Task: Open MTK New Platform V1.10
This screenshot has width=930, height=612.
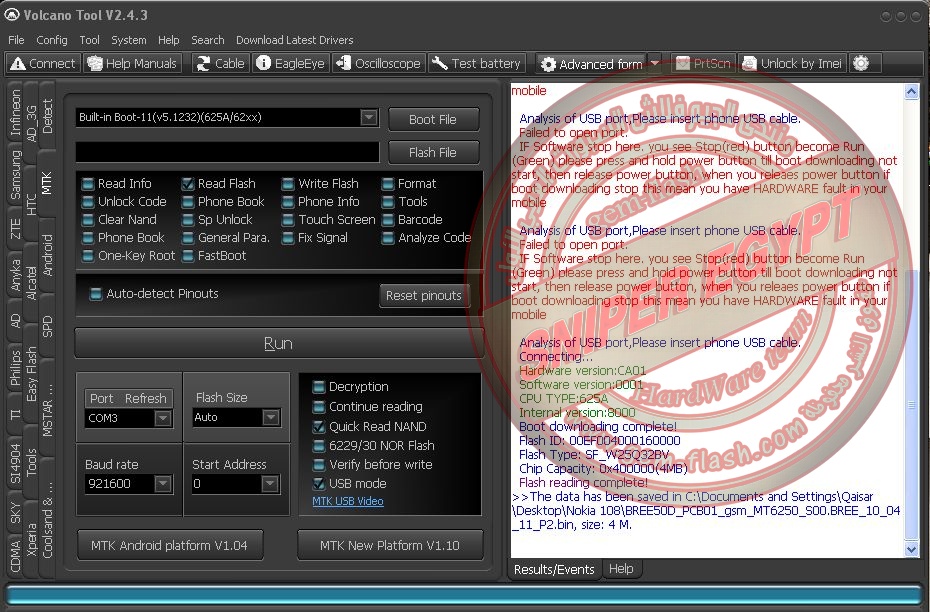Action: pos(390,545)
